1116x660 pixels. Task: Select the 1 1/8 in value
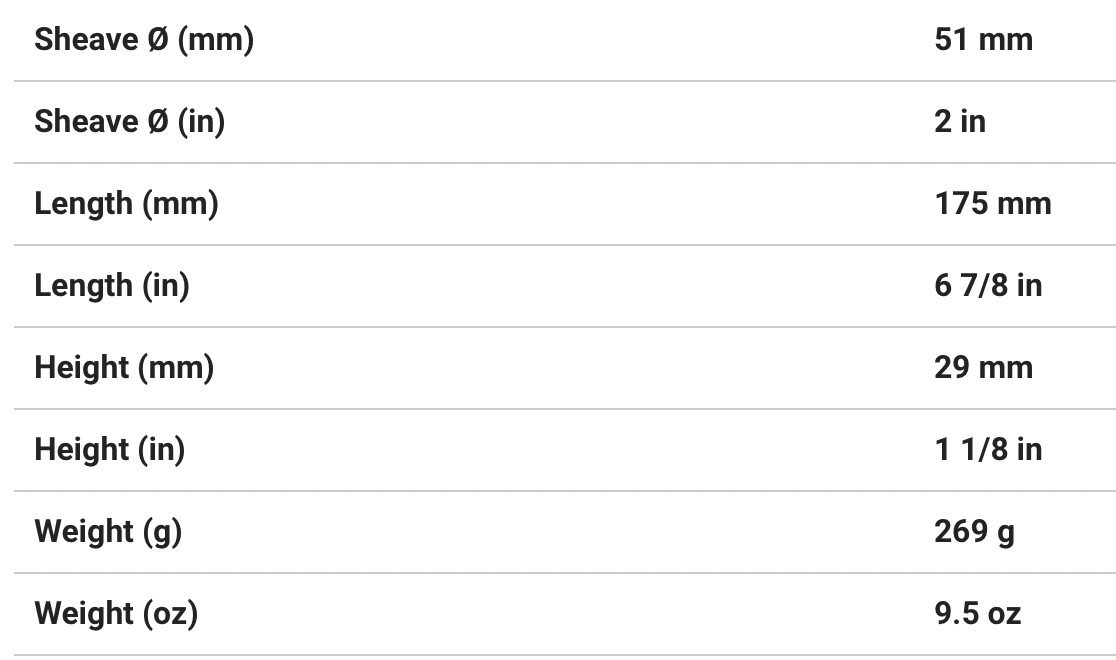(988, 450)
